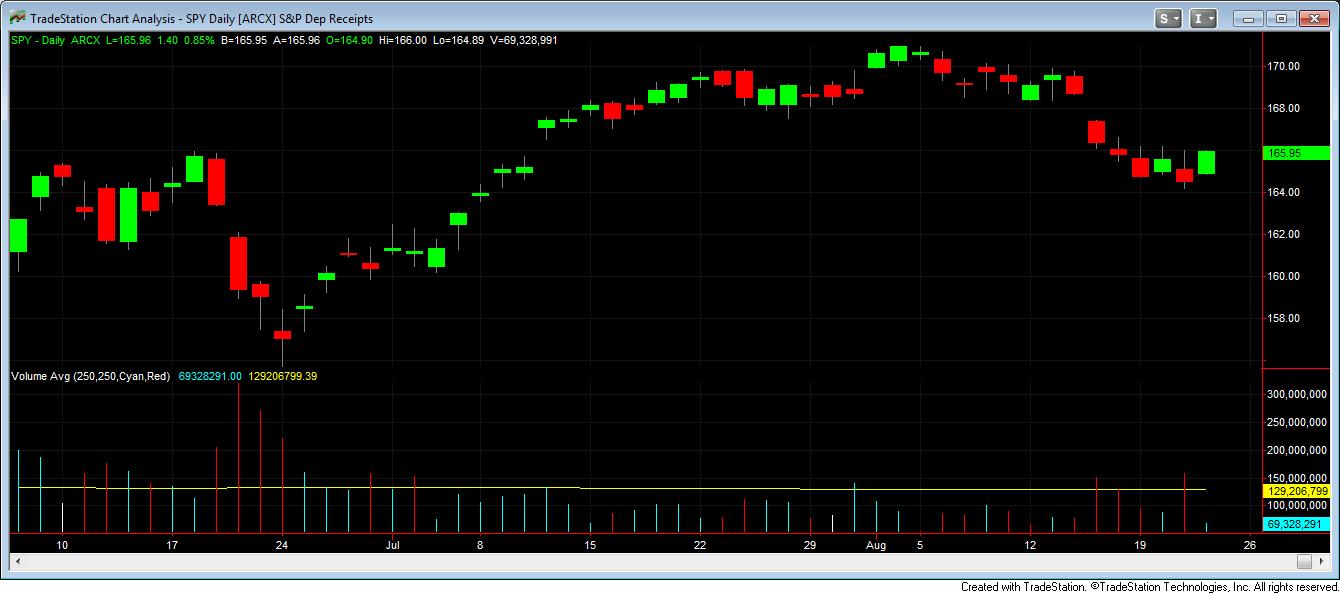This screenshot has width=1340, height=593.
Task: Click the left scroll arrow of horizontal scrollbar
Action: (x=17, y=561)
